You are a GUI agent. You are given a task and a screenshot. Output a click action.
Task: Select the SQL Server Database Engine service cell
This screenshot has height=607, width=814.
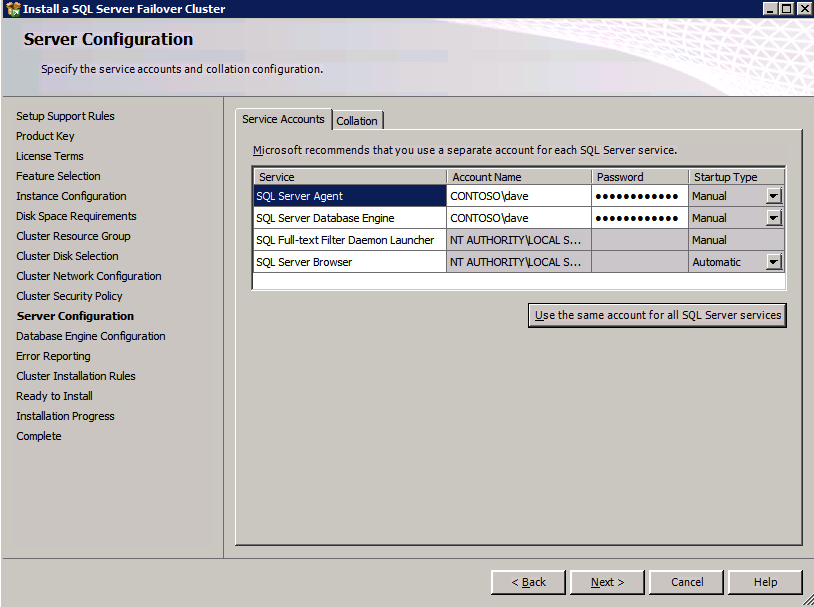(349, 218)
